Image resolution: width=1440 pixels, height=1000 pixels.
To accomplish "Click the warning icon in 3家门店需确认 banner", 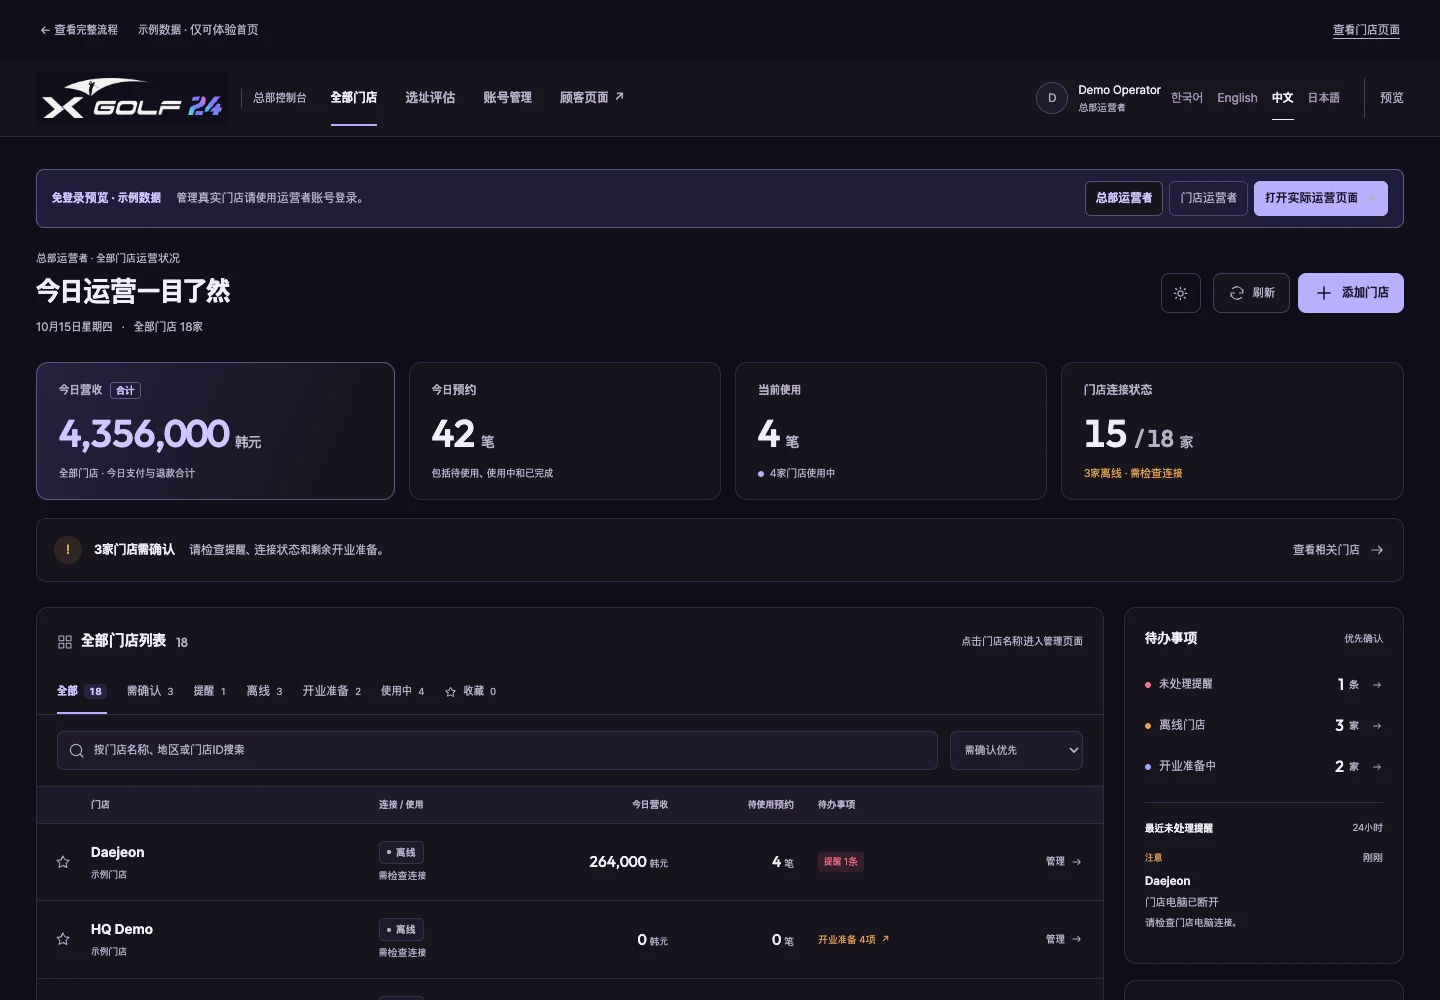I will coord(68,550).
